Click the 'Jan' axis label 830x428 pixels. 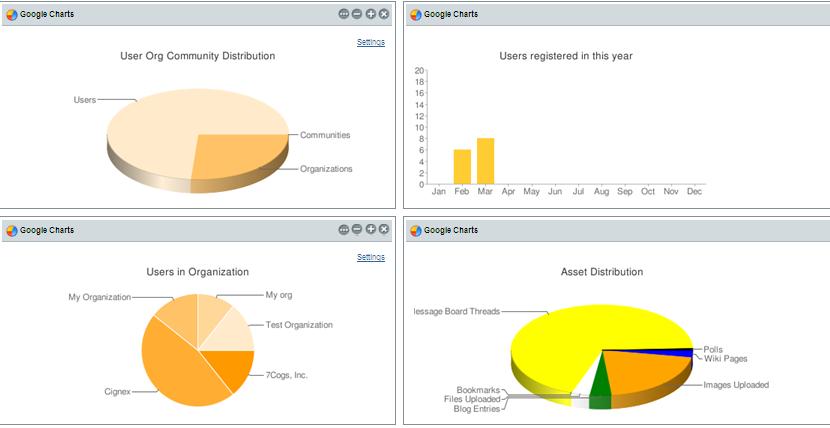[x=439, y=192]
